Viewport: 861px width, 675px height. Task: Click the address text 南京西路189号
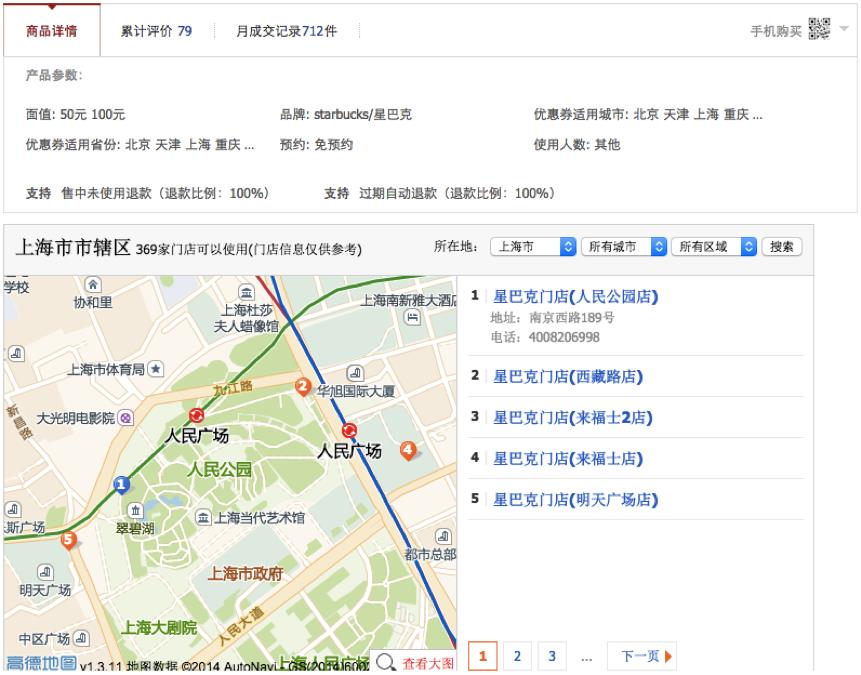click(572, 317)
